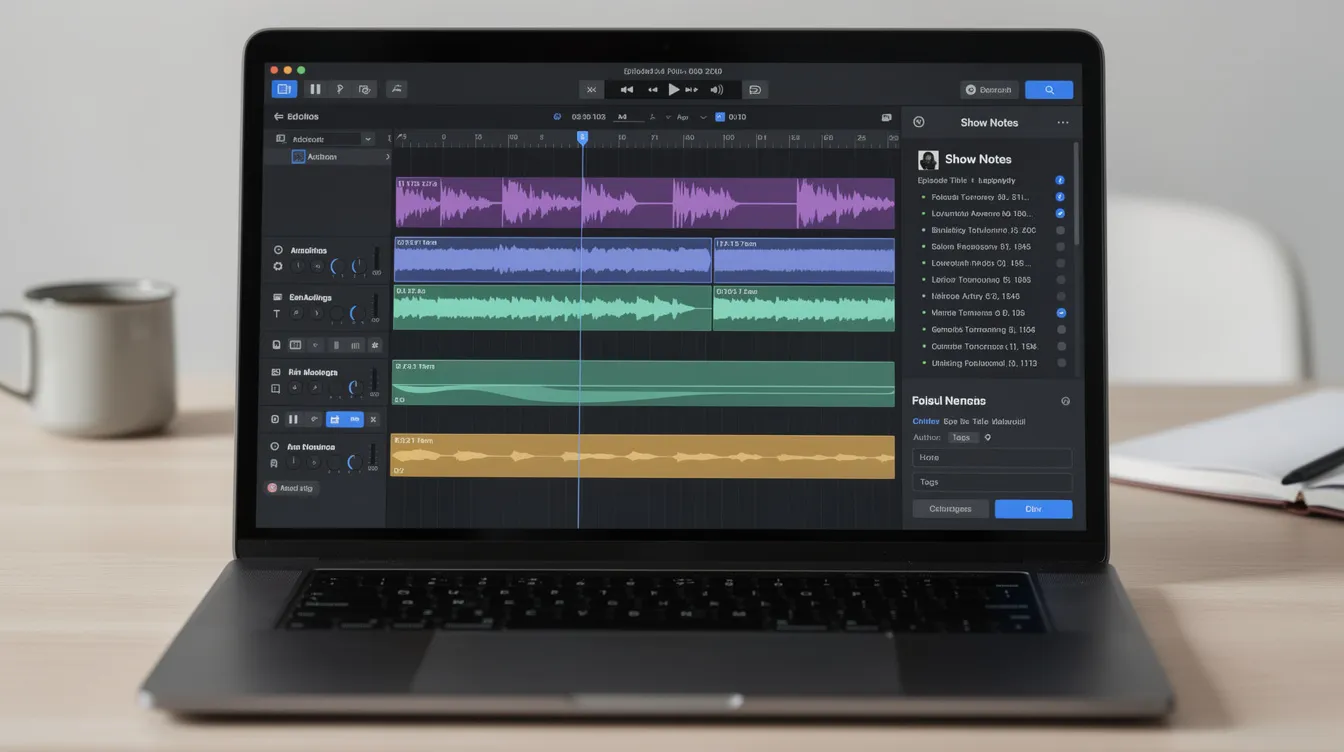Select the yellow waveform clip on bottom track
The width and height of the screenshot is (1344, 752).
pos(642,456)
